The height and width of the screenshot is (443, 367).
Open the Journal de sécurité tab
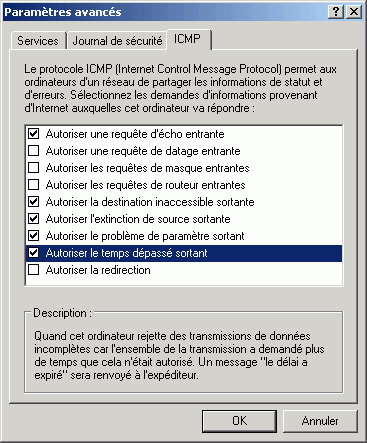(117, 41)
